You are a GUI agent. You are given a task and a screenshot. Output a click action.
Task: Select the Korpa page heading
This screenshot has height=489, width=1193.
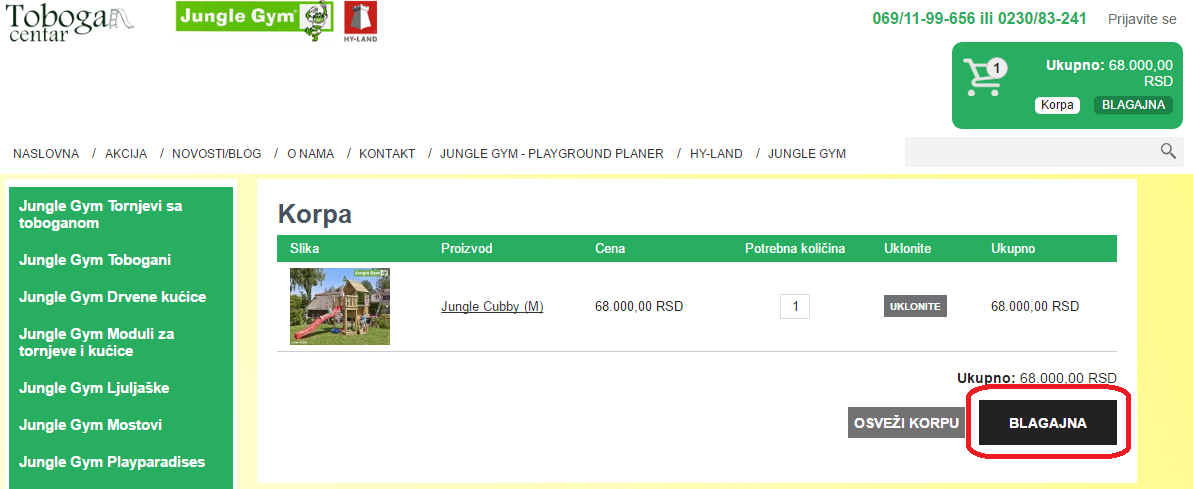315,214
